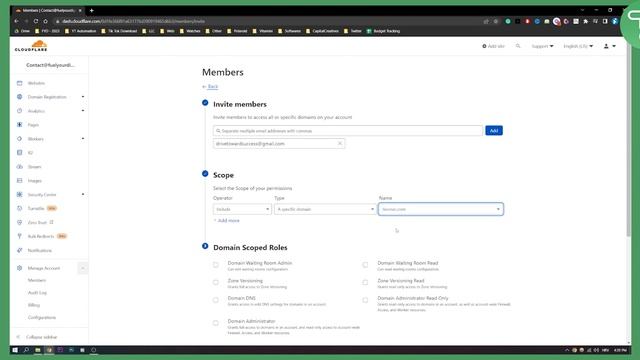Open Members under Manage Account
640x360 pixels.
coord(37,280)
